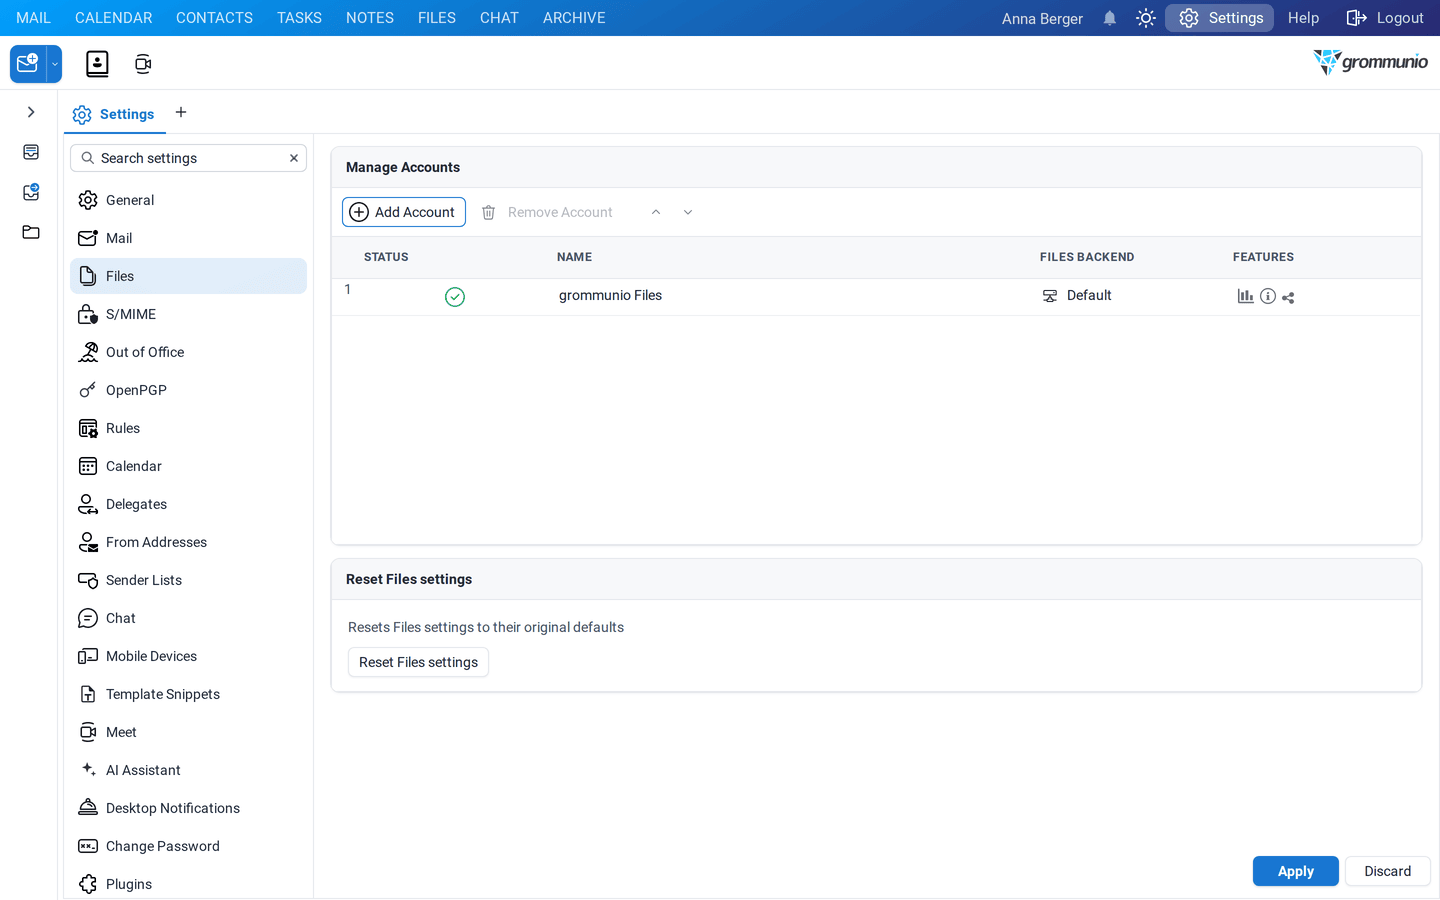1440x900 pixels.
Task: Open the Change Password settings
Action: click(x=188, y=846)
